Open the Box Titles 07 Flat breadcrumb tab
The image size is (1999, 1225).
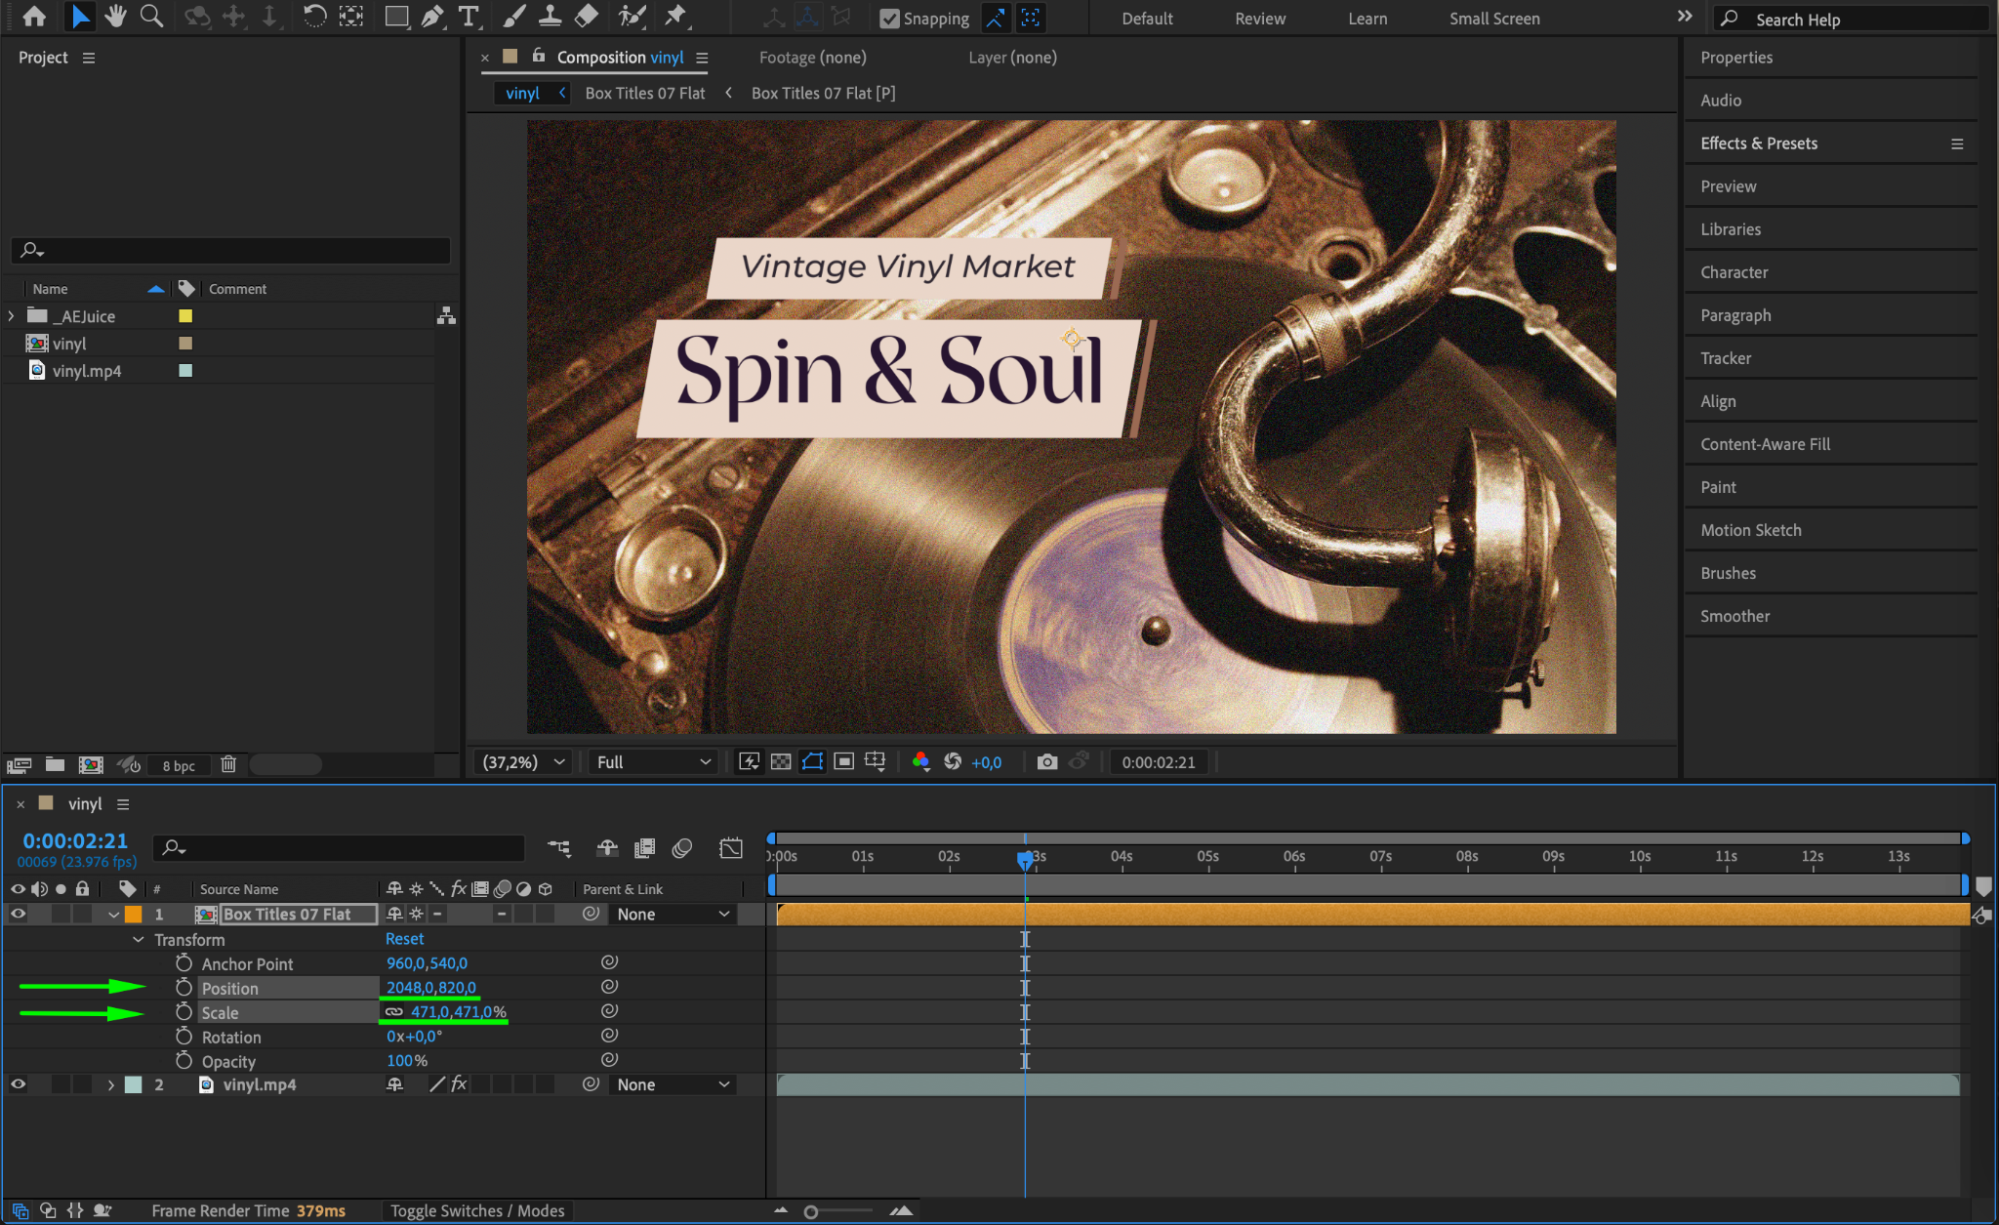click(x=645, y=93)
